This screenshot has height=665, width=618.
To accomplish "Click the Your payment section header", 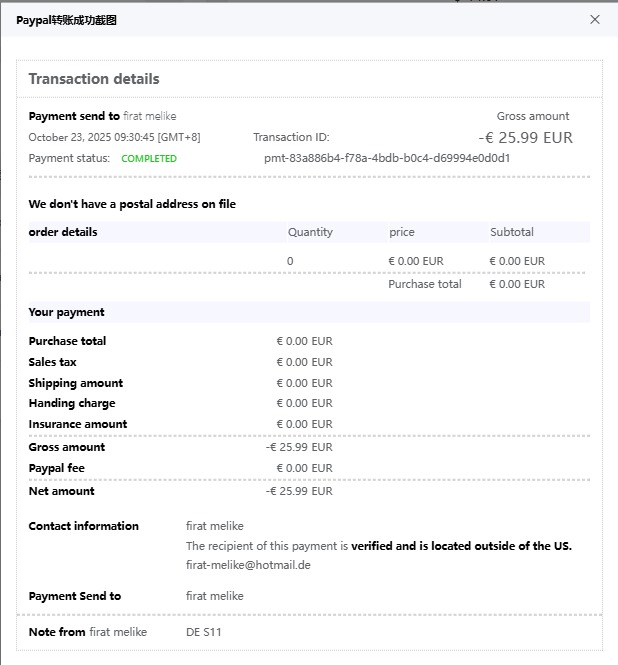I will (67, 312).
